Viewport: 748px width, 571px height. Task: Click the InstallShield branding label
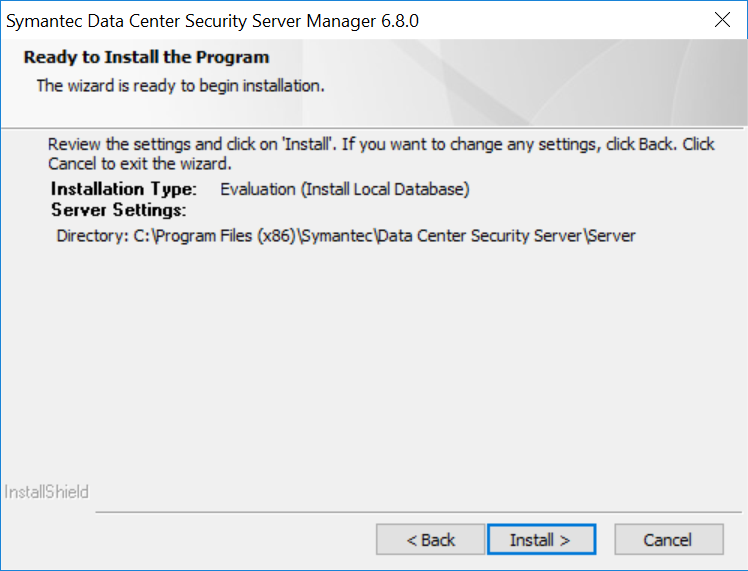tap(47, 492)
